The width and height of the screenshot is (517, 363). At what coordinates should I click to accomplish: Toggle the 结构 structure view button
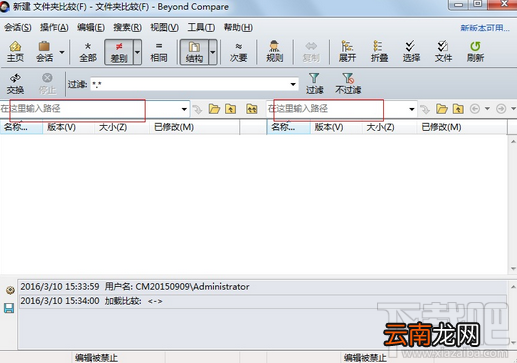194,52
